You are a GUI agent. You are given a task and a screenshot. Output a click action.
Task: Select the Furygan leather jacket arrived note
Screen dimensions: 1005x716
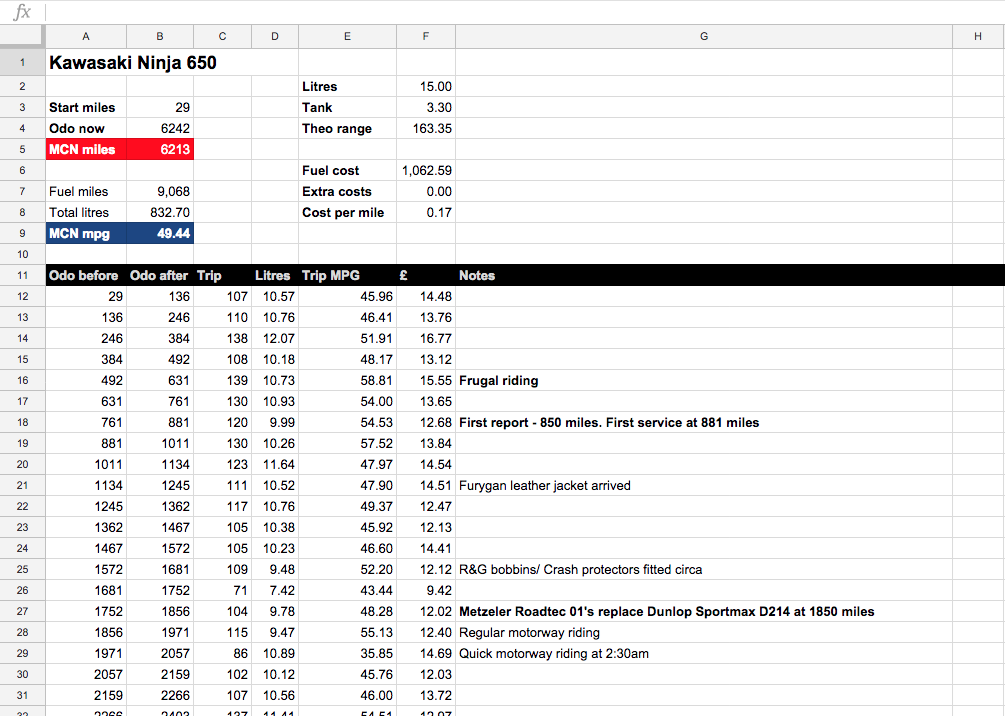coord(704,486)
